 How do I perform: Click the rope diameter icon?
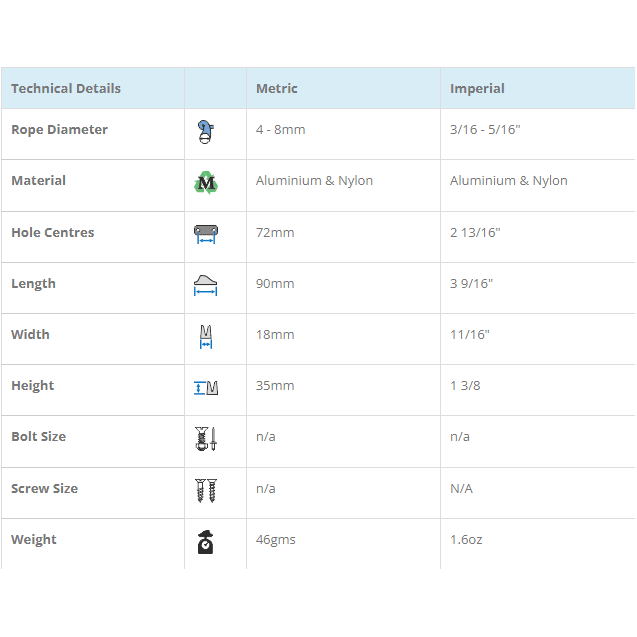tap(206, 131)
